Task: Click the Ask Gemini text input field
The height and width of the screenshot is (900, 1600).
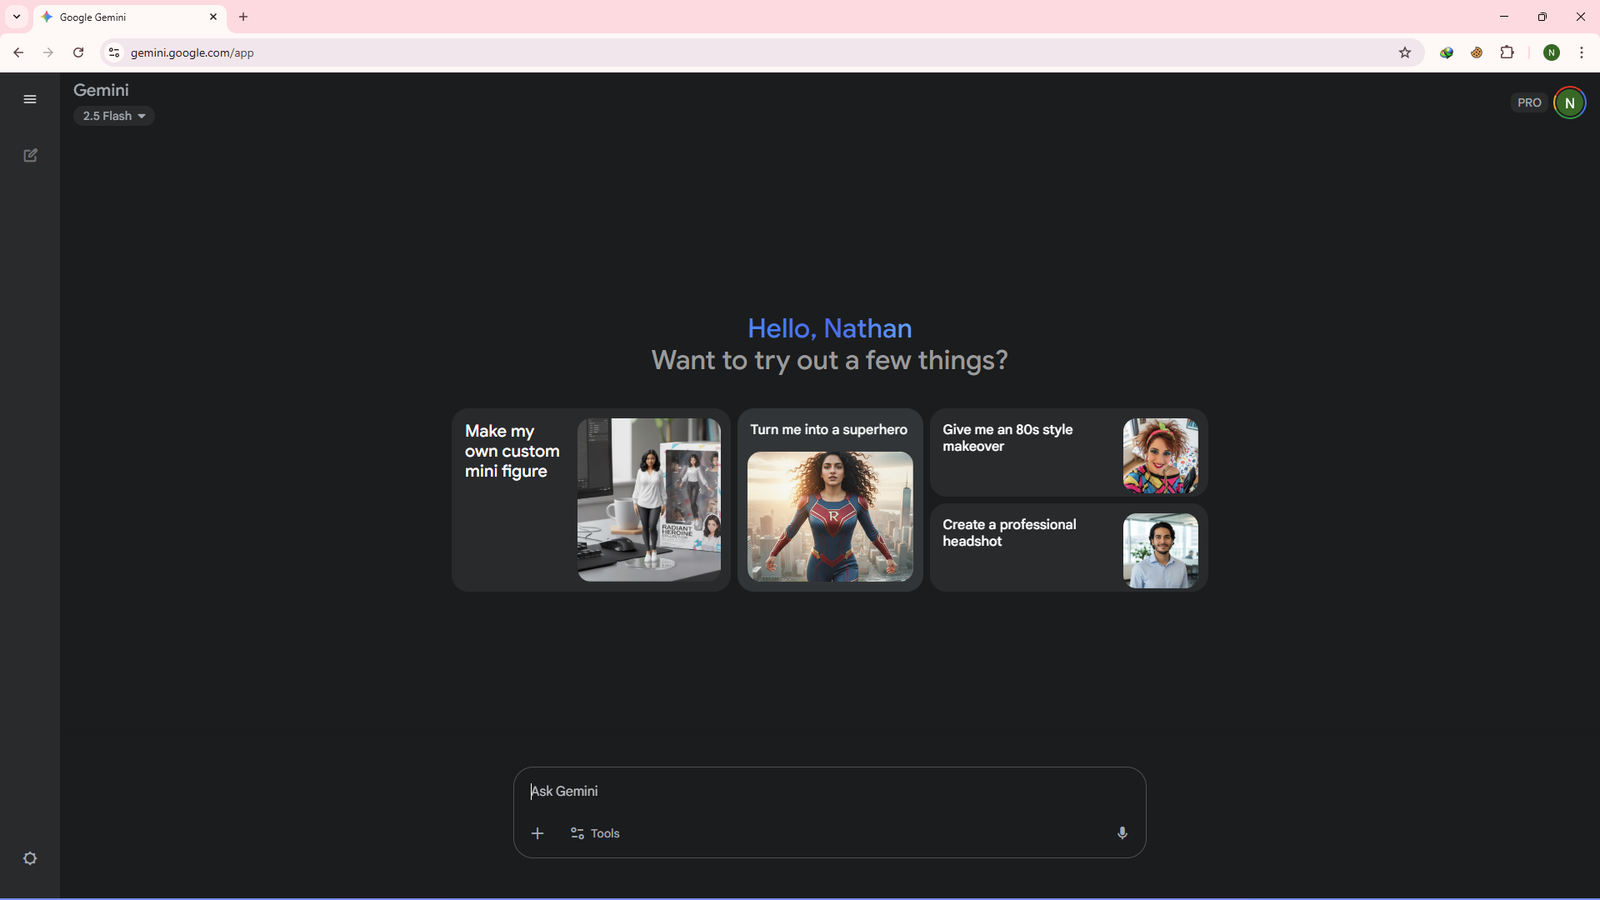Action: 828,791
